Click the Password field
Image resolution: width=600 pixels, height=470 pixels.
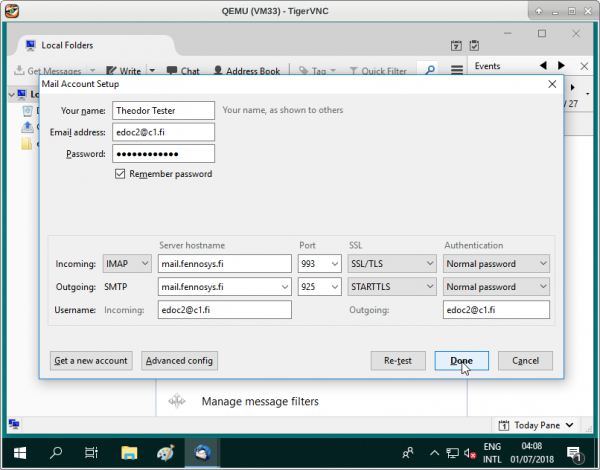click(163, 154)
